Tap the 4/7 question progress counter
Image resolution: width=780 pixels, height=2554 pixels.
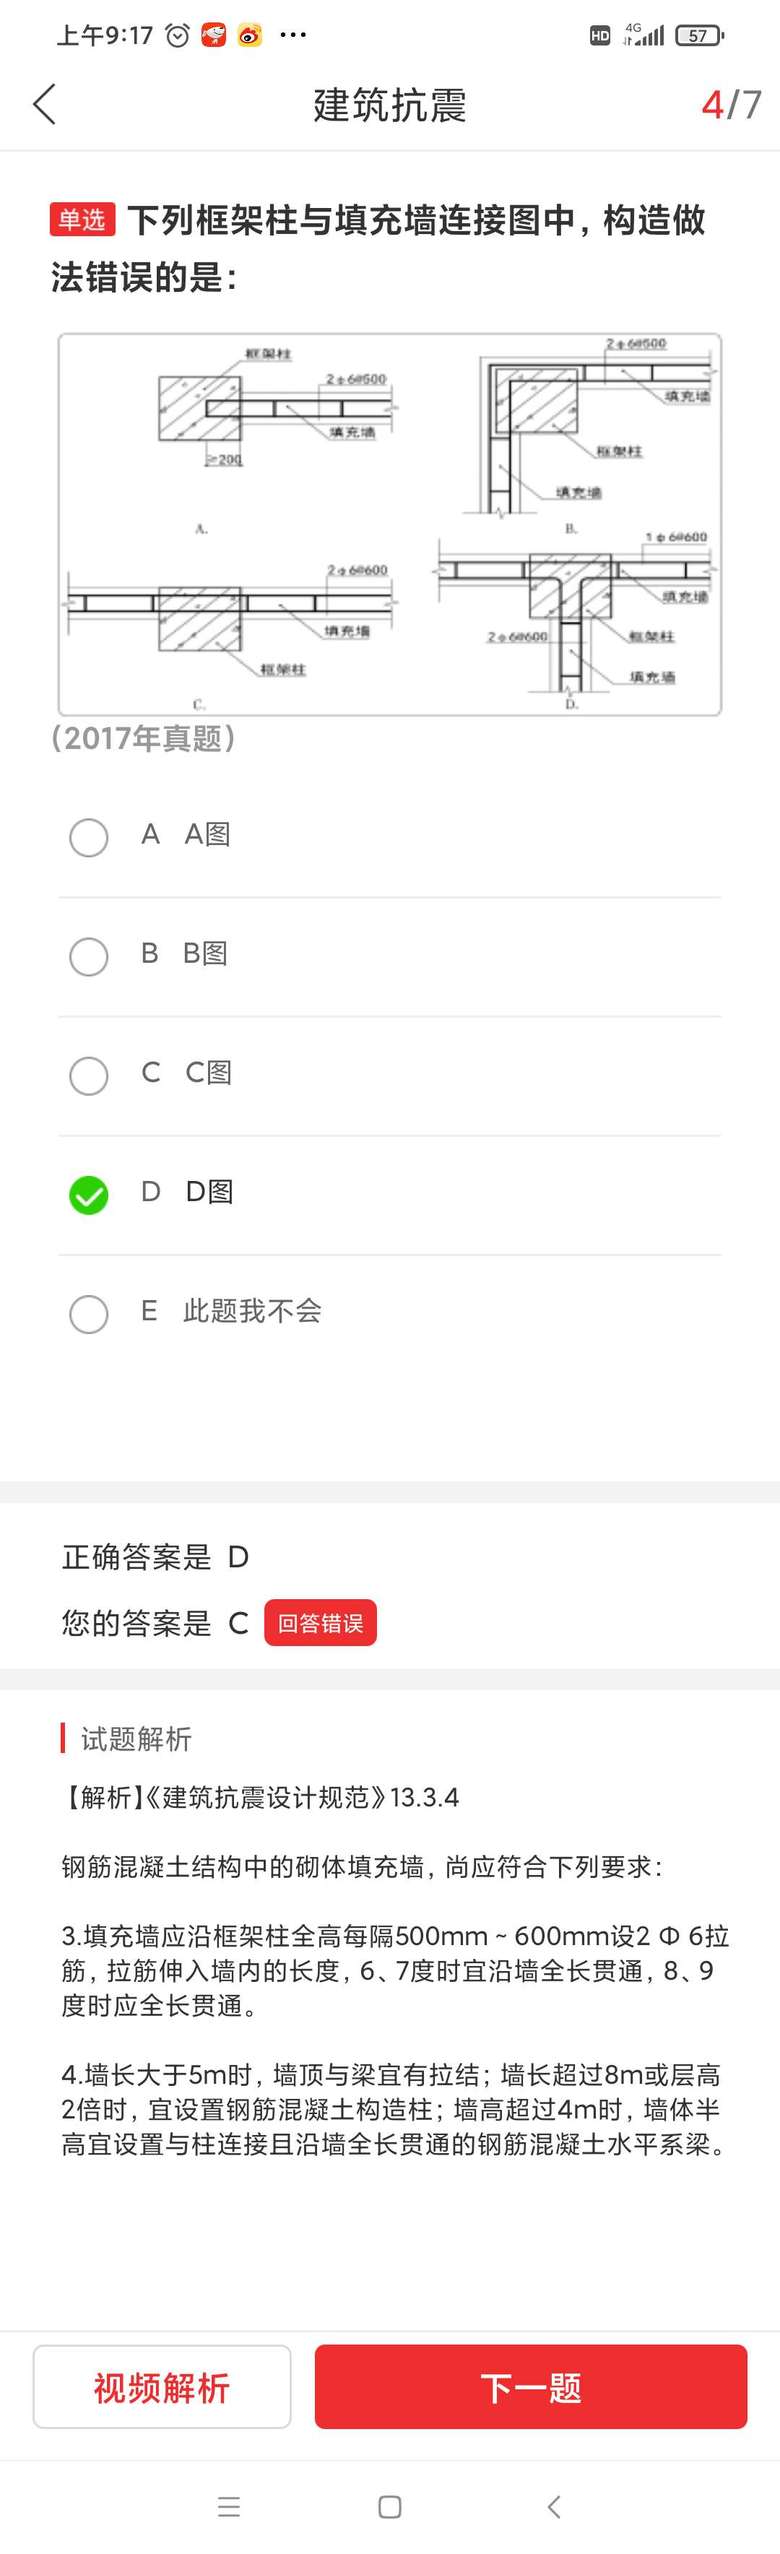coord(731,104)
